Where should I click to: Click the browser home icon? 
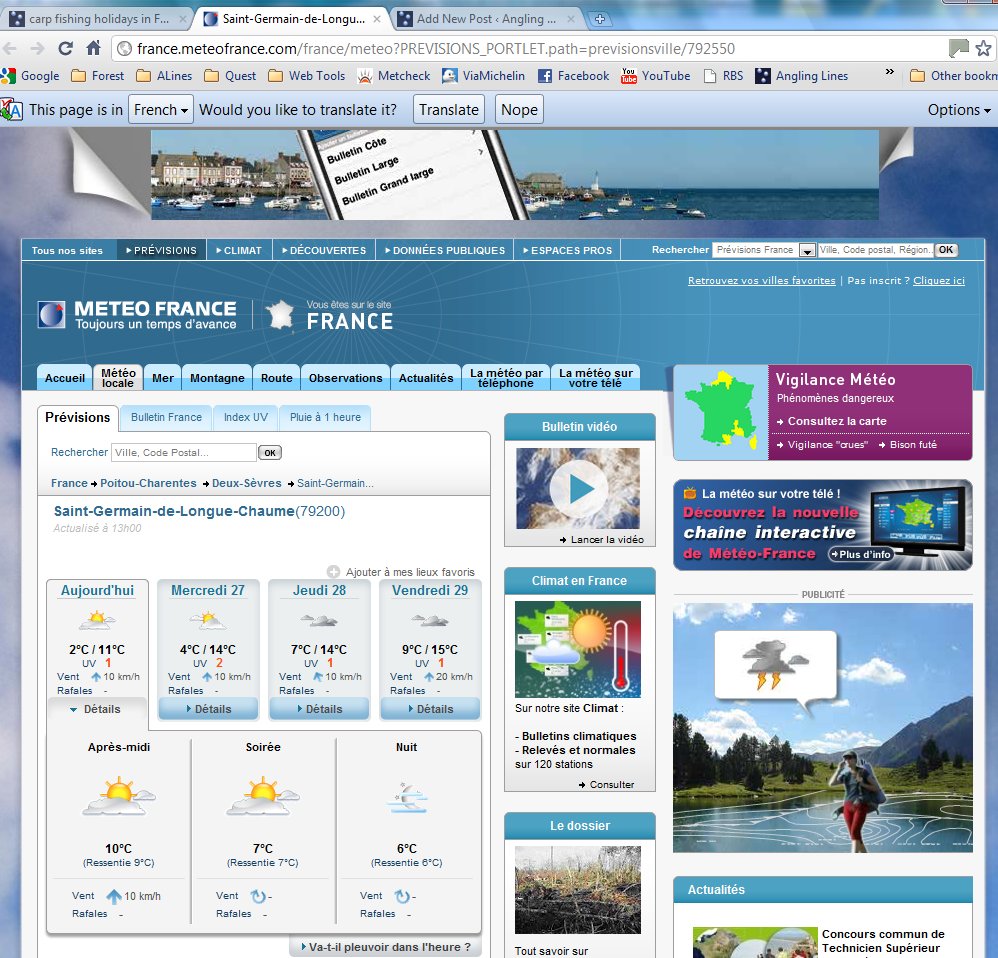point(93,48)
